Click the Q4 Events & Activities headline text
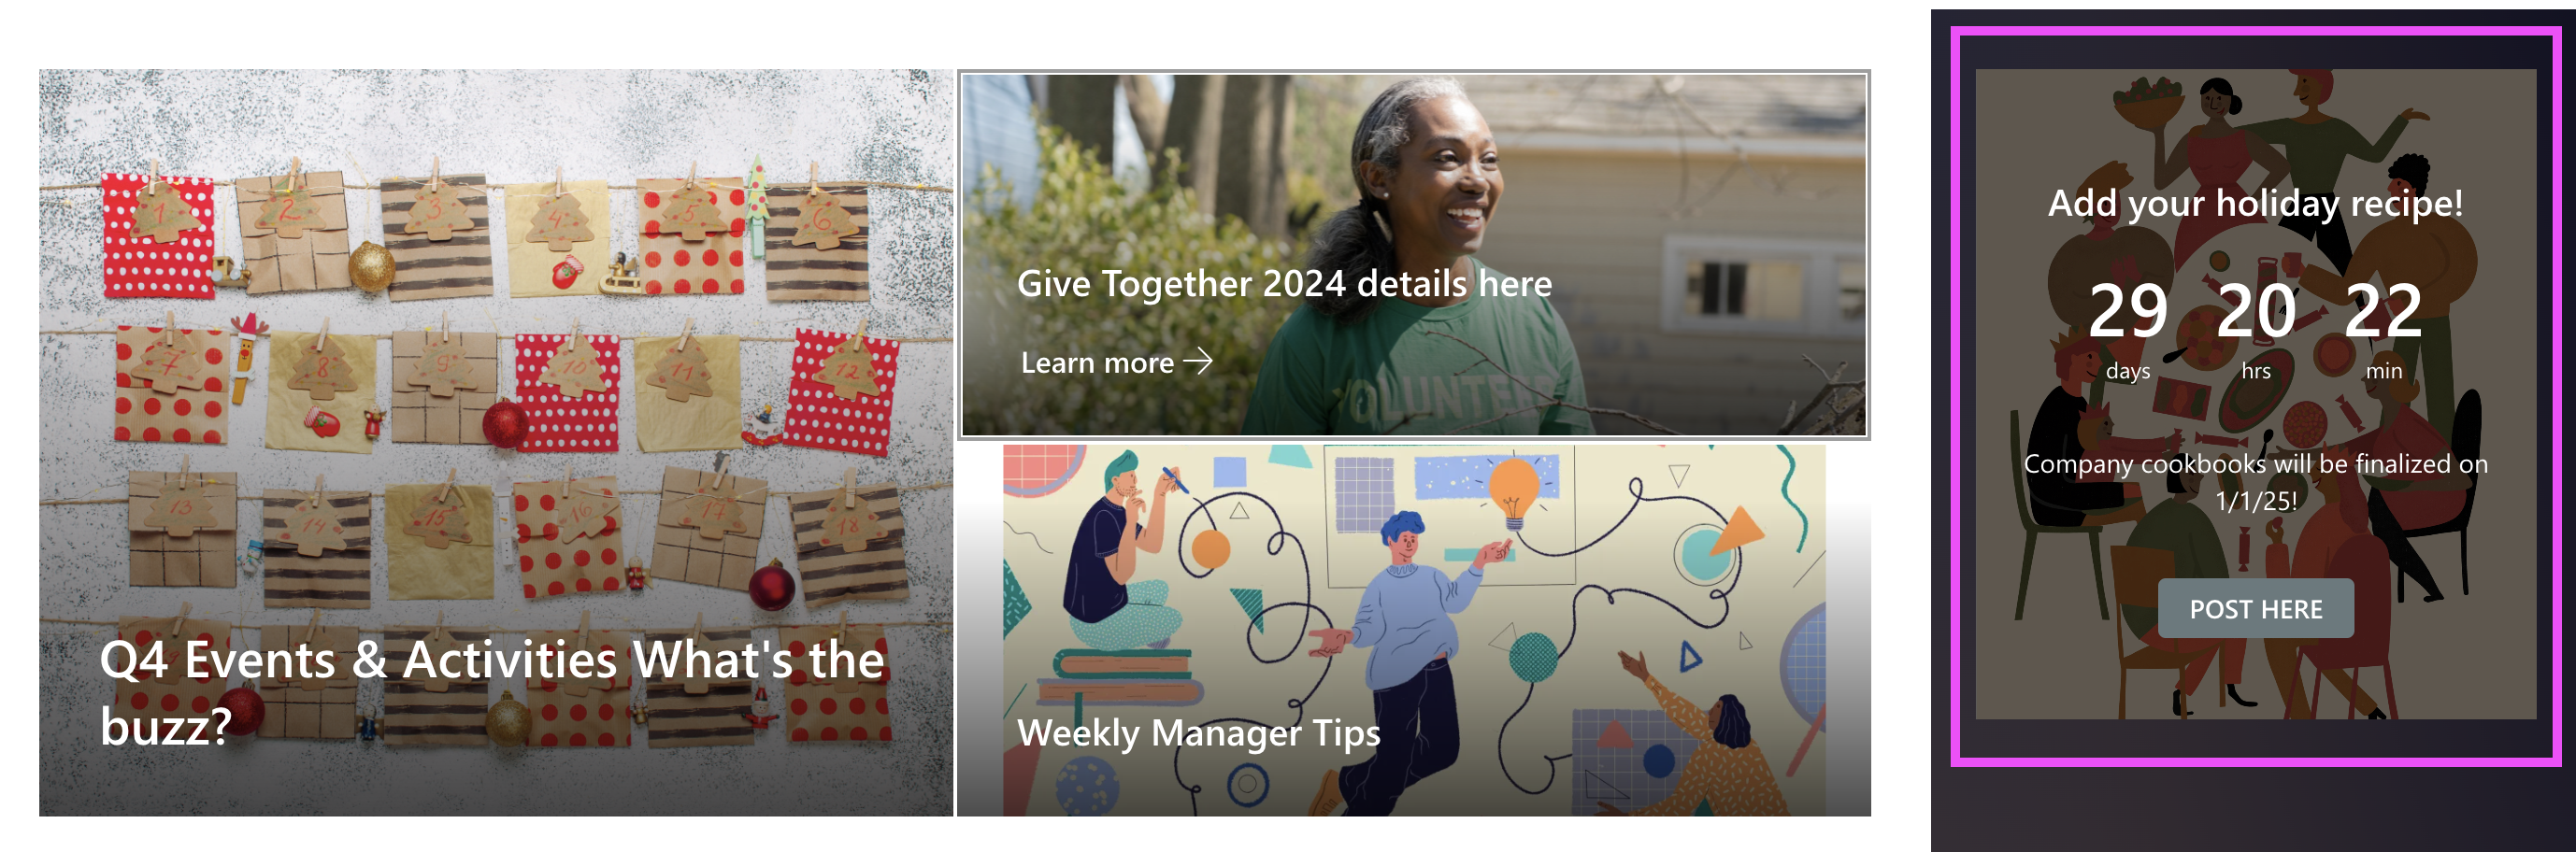This screenshot has width=2576, height=852. click(492, 692)
